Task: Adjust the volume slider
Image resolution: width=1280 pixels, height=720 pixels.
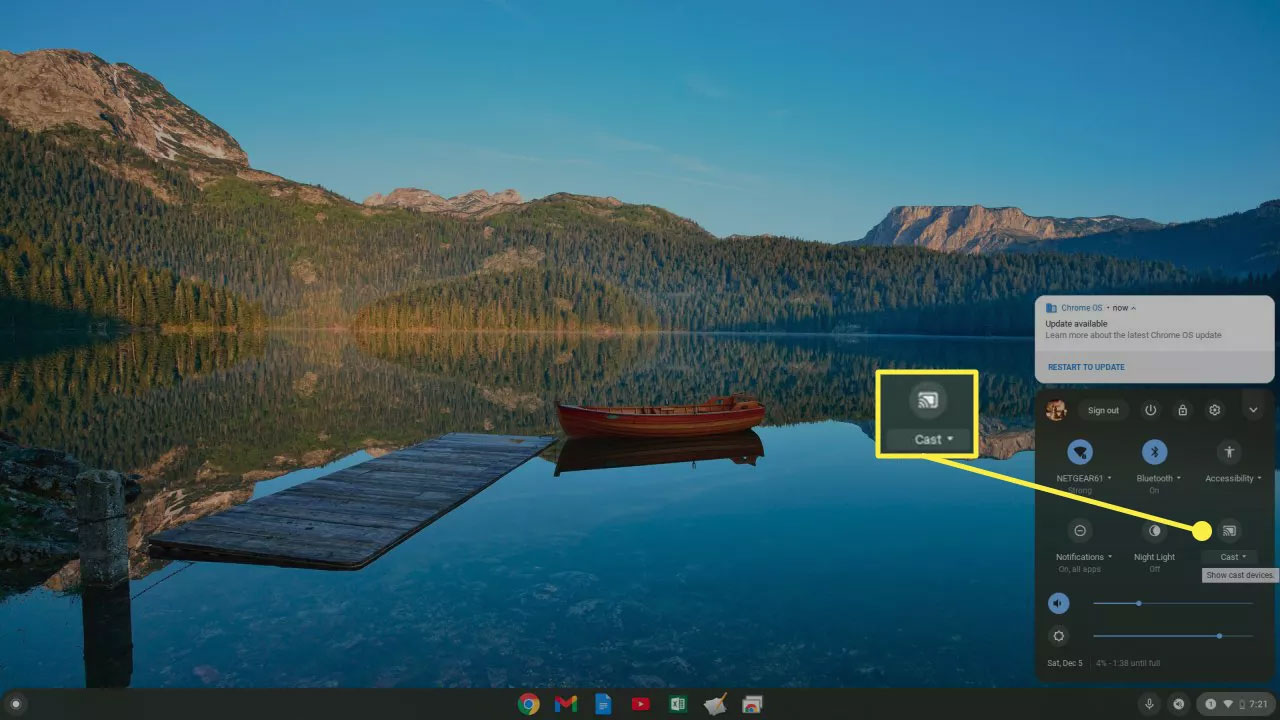Action: coord(1138,603)
